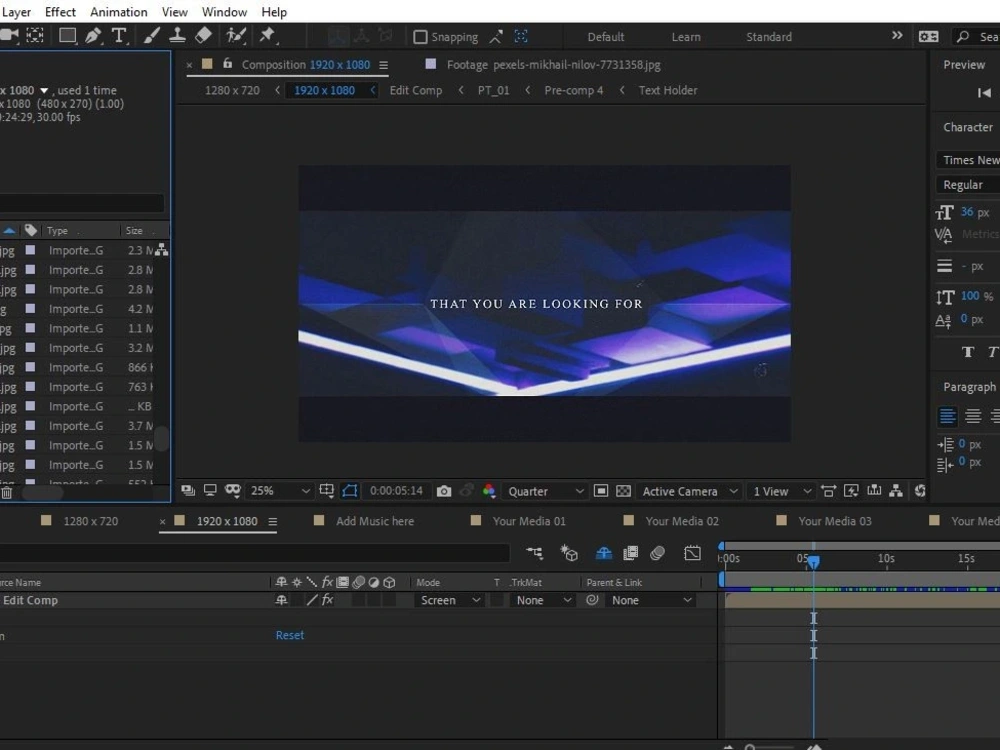Toggle mask and shape path visibility
Viewport: 1000px width, 750px height.
tap(350, 490)
